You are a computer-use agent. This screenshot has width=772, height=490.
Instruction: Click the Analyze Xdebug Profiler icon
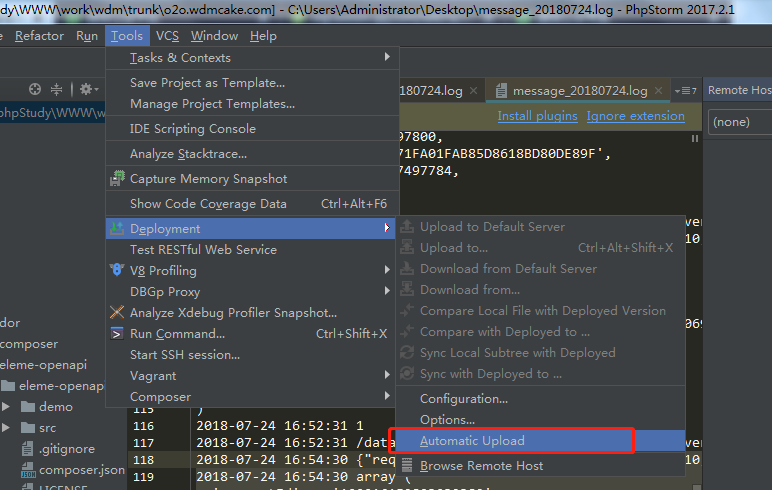click(117, 312)
